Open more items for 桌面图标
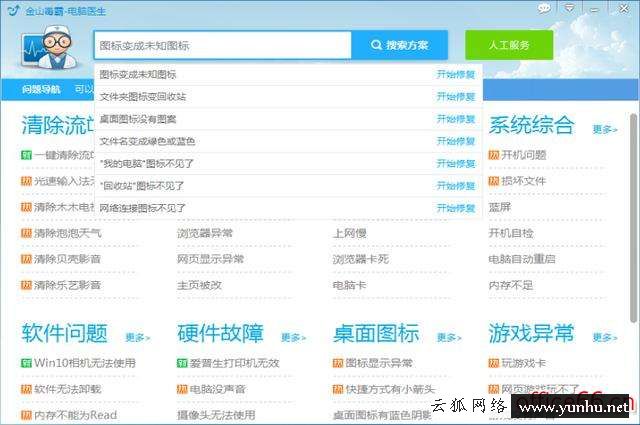 [449, 338]
